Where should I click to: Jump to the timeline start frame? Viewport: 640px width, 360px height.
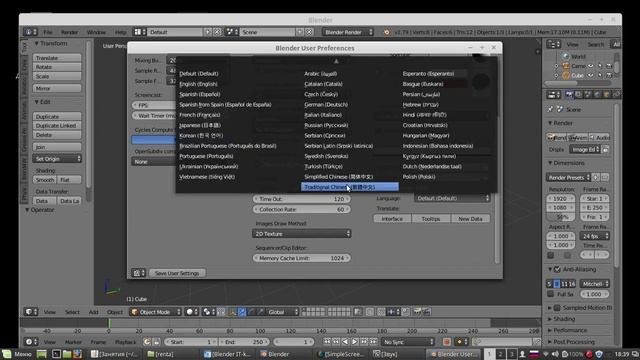[327, 342]
